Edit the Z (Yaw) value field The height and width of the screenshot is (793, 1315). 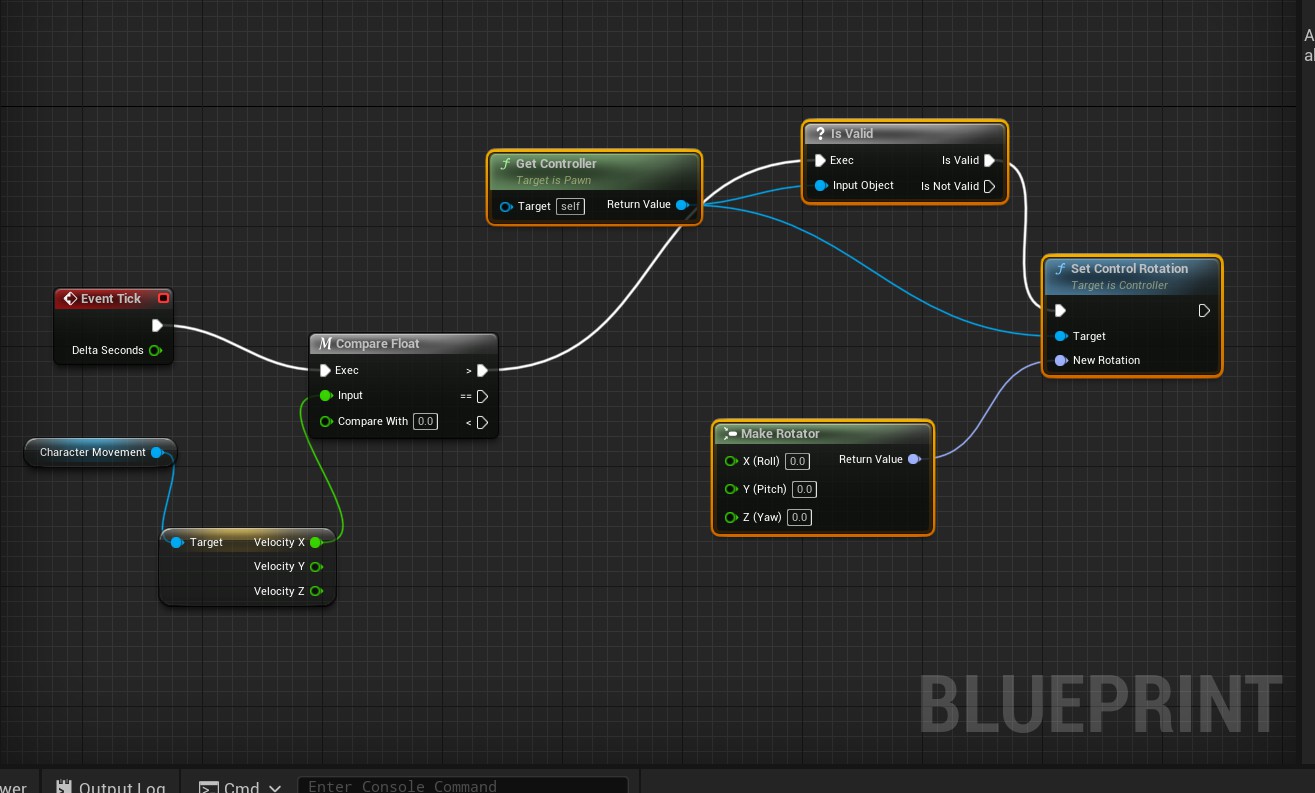pos(800,517)
